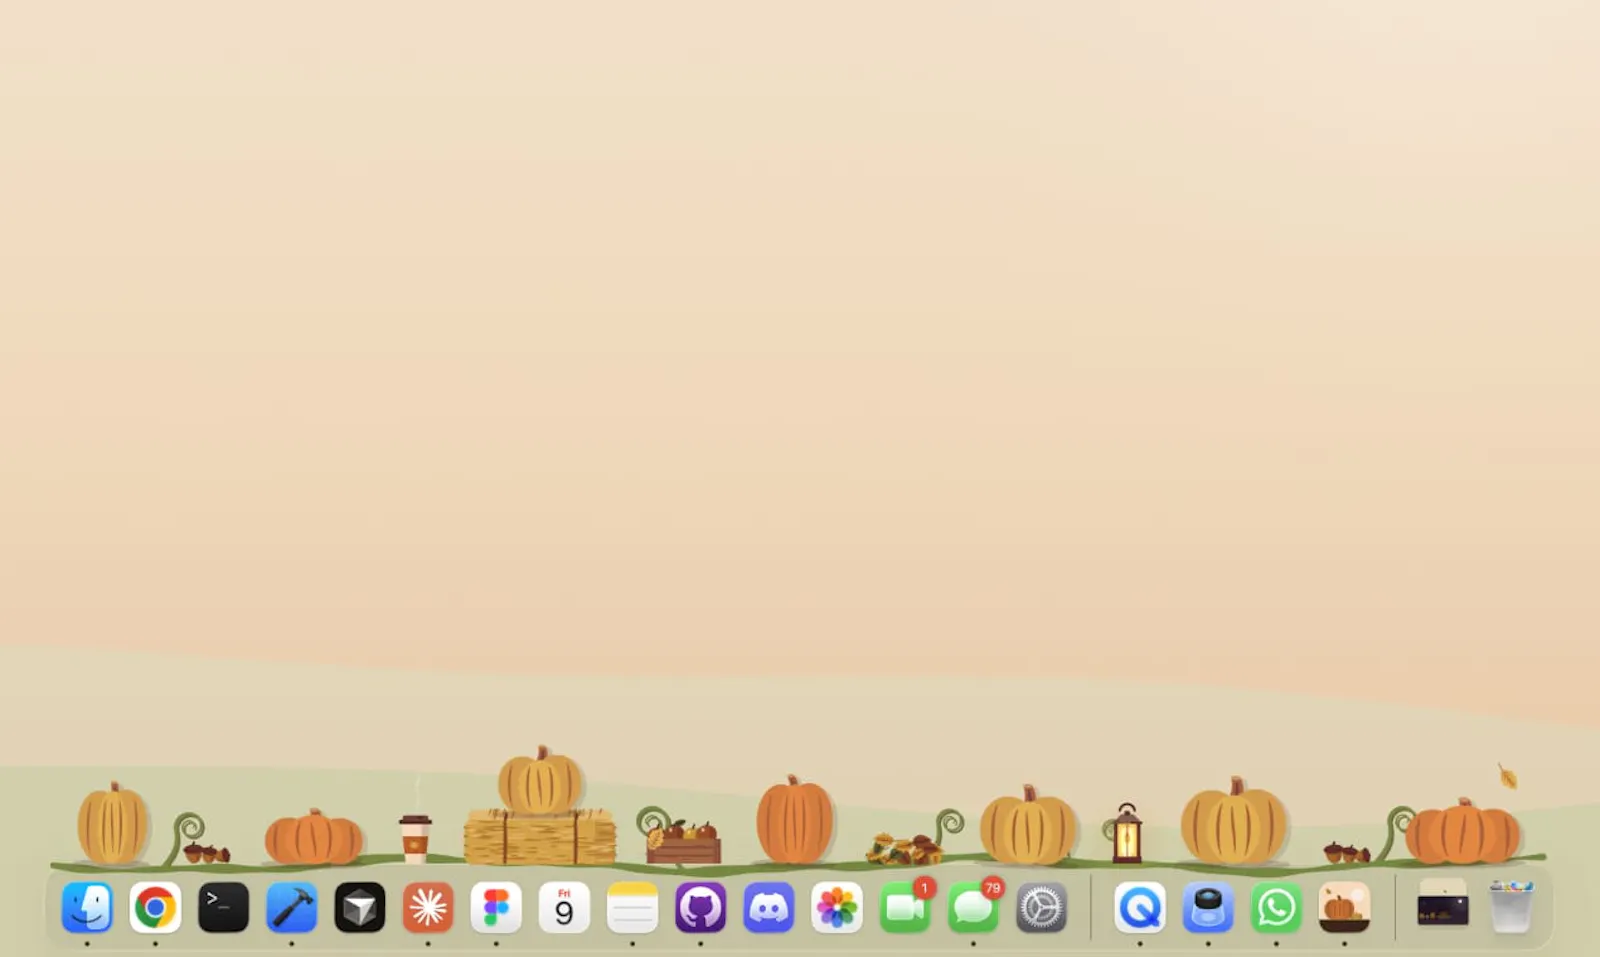The image size is (1600, 957).
Task: Open the Notes app in the dock
Action: 632,908
